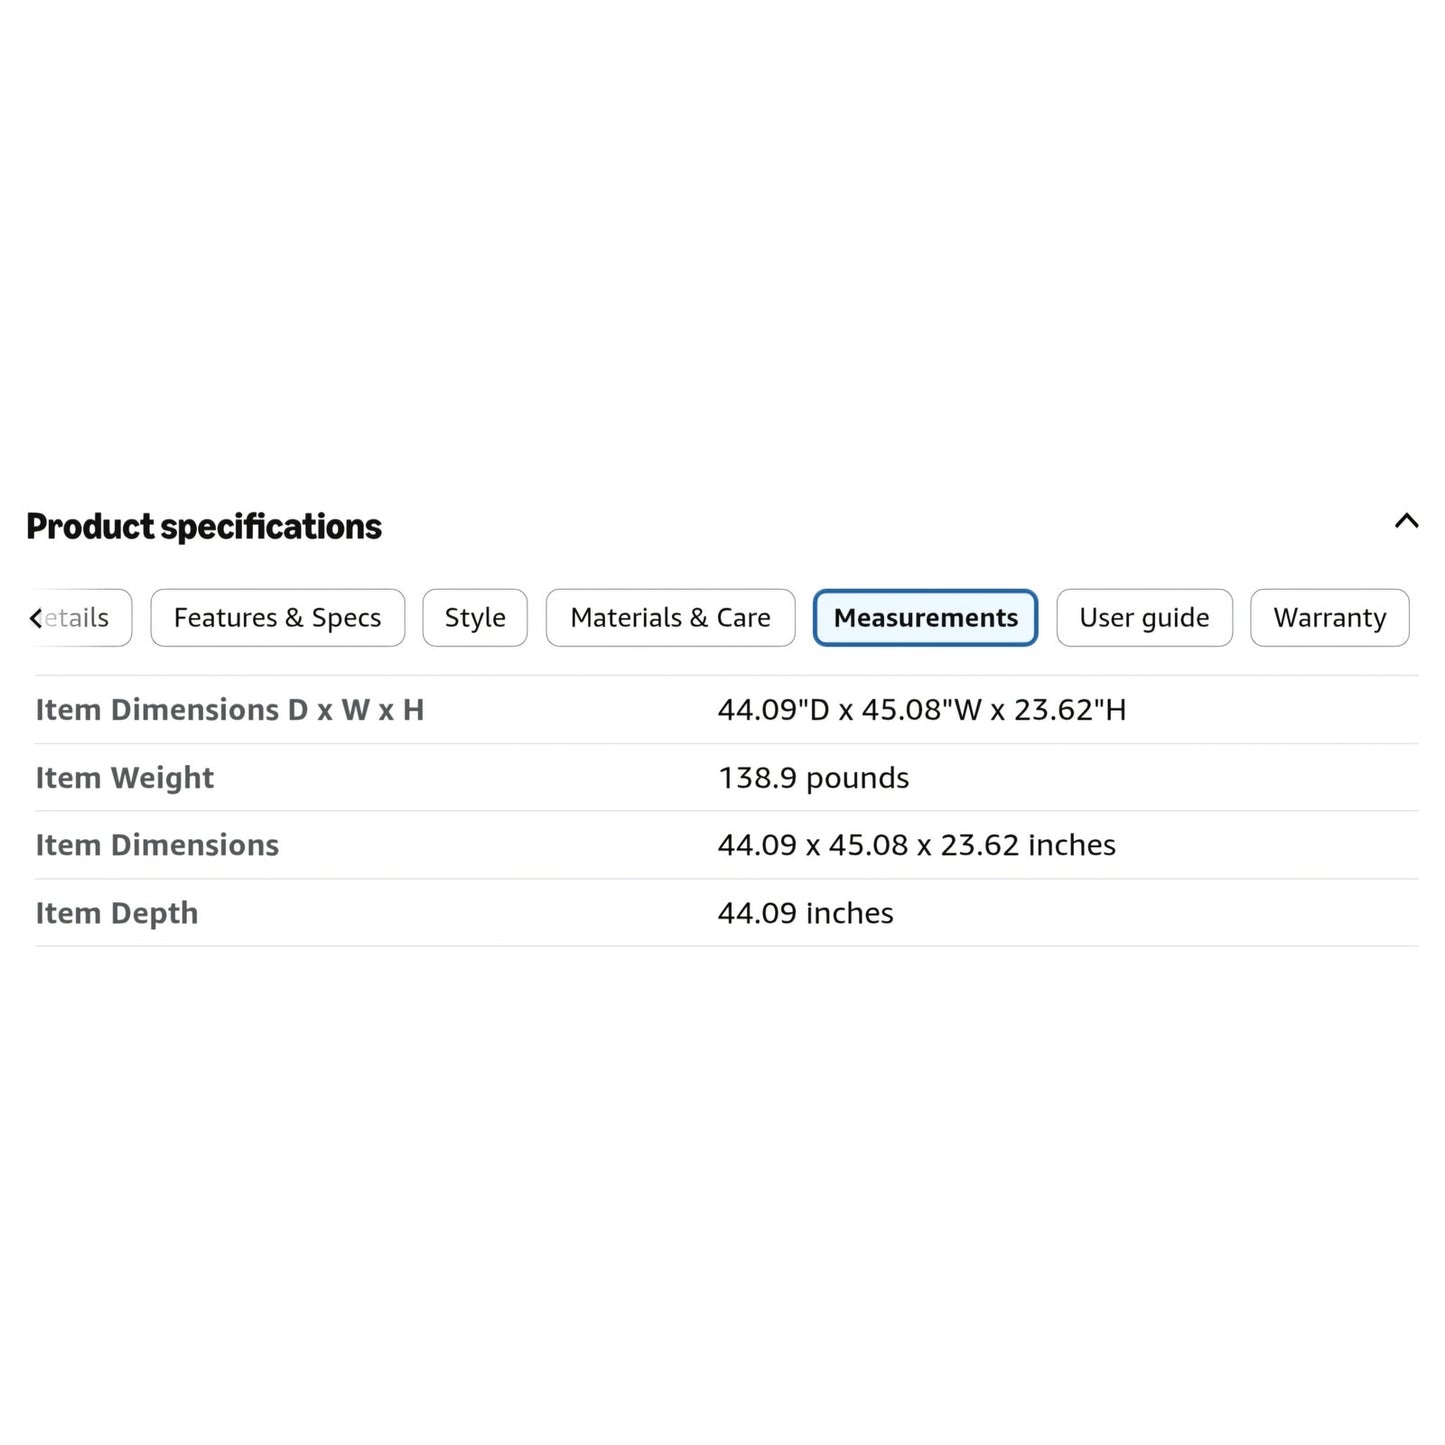Click the plain Item Dimensions label
1445x1445 pixels.
(x=157, y=845)
